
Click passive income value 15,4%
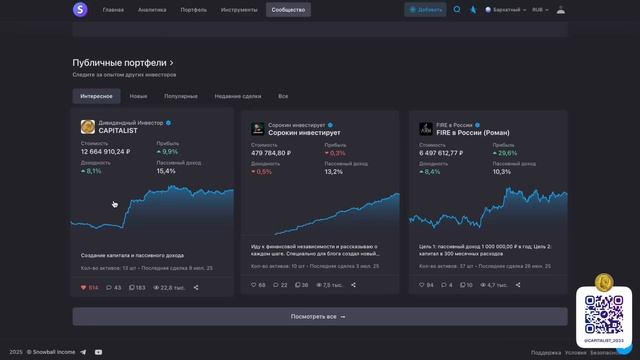point(166,171)
